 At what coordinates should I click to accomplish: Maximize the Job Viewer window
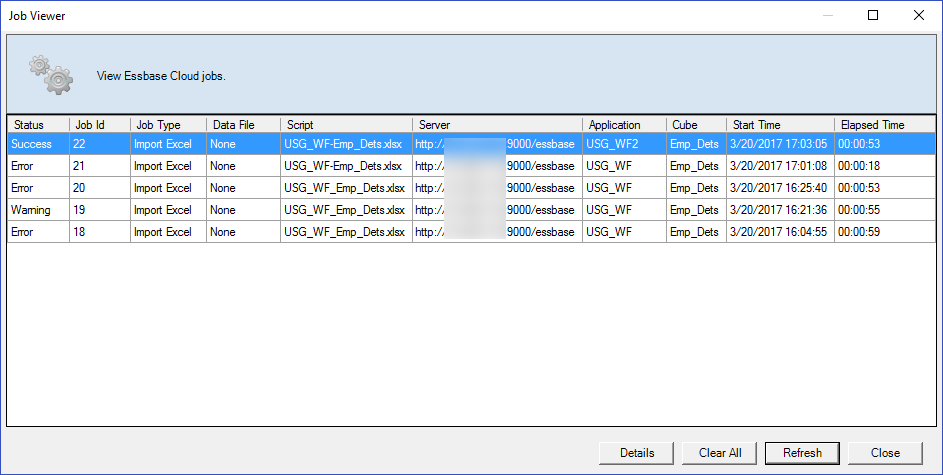tap(873, 15)
